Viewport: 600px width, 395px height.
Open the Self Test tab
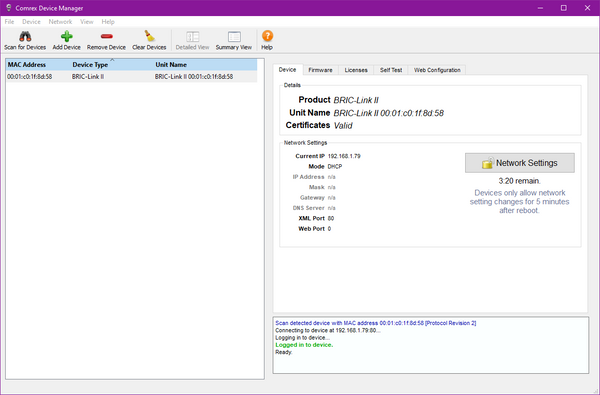pos(391,70)
